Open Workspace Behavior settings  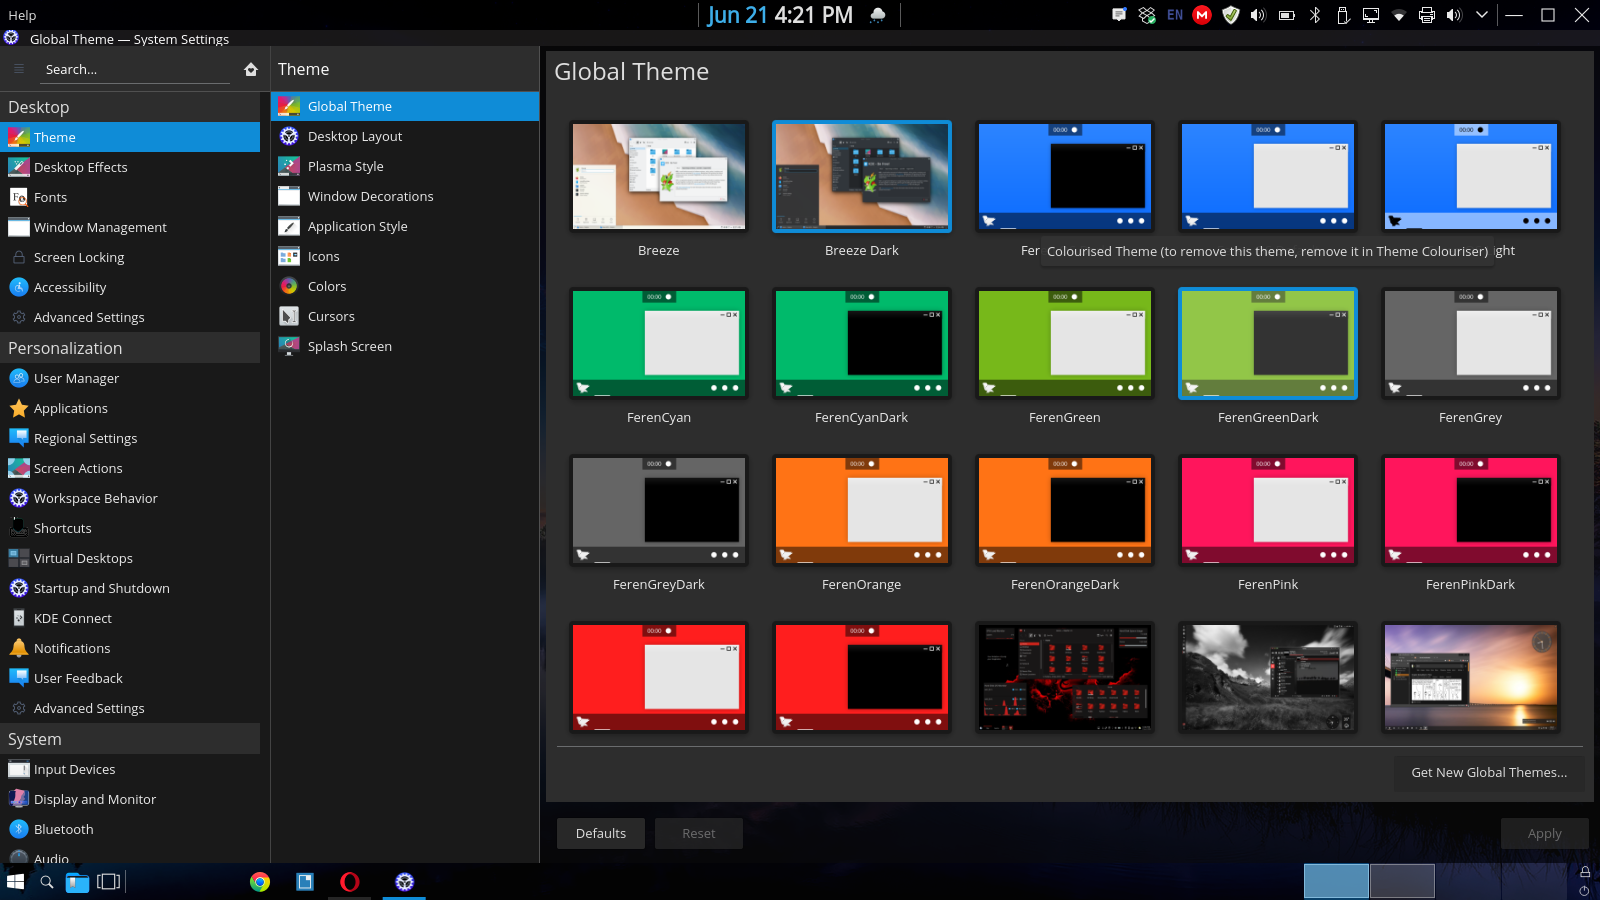130,498
